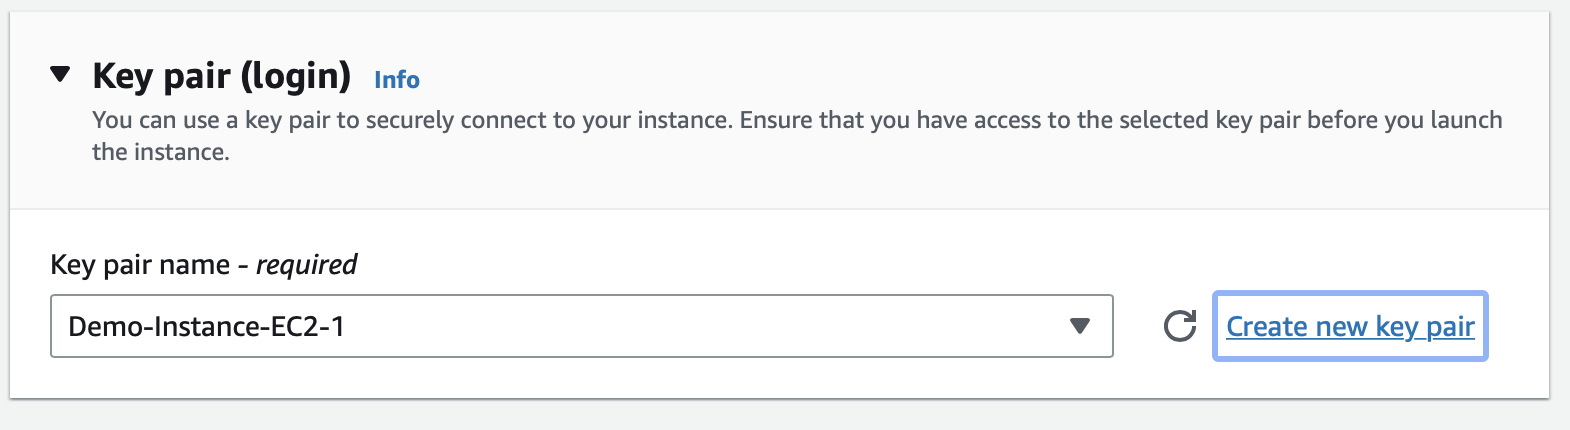The height and width of the screenshot is (430, 1570).
Task: Click the Key pair (login) heading
Action: click(x=221, y=76)
